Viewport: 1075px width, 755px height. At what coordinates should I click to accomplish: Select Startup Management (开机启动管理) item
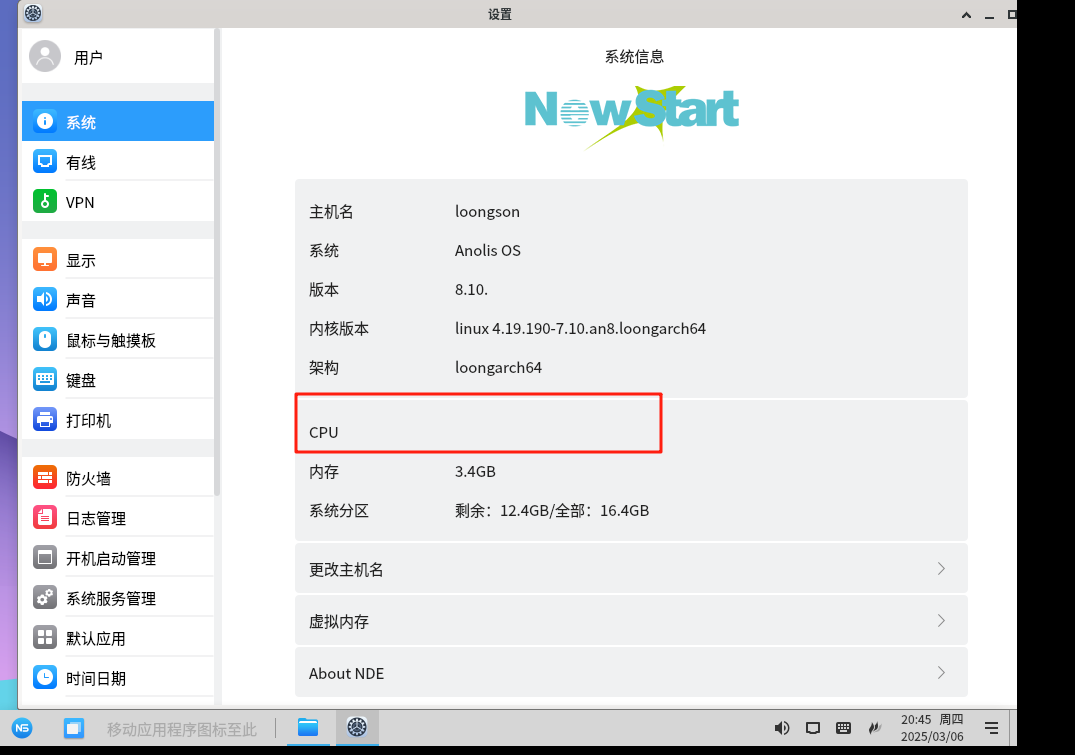(110, 558)
